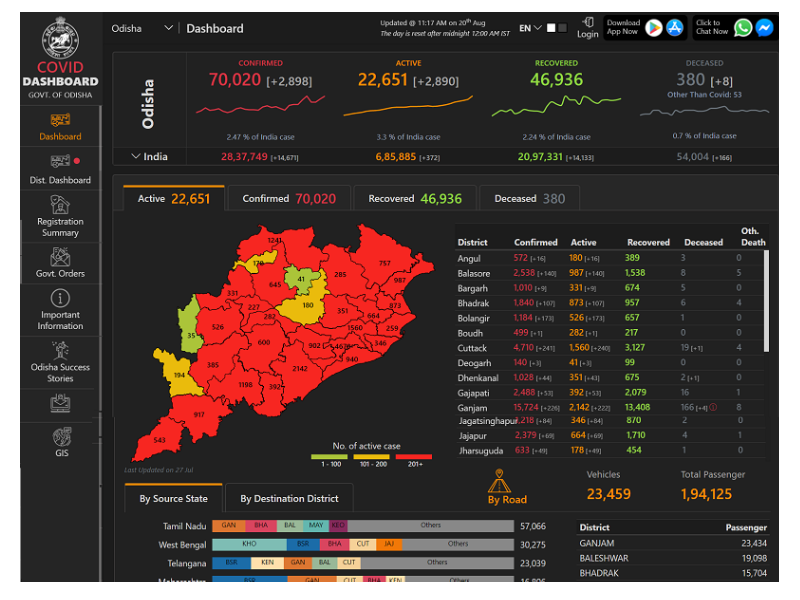
Task: Switch theme with the white square toggle
Action: point(550,28)
